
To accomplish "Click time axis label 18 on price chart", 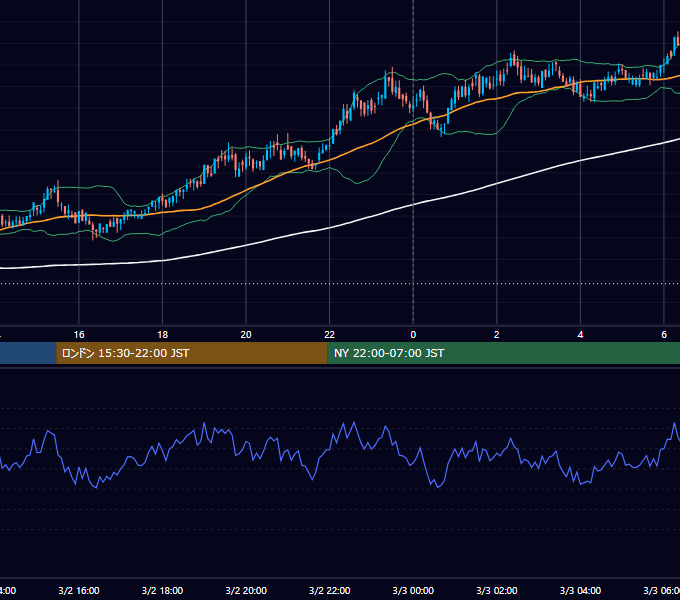I will click(x=162, y=334).
